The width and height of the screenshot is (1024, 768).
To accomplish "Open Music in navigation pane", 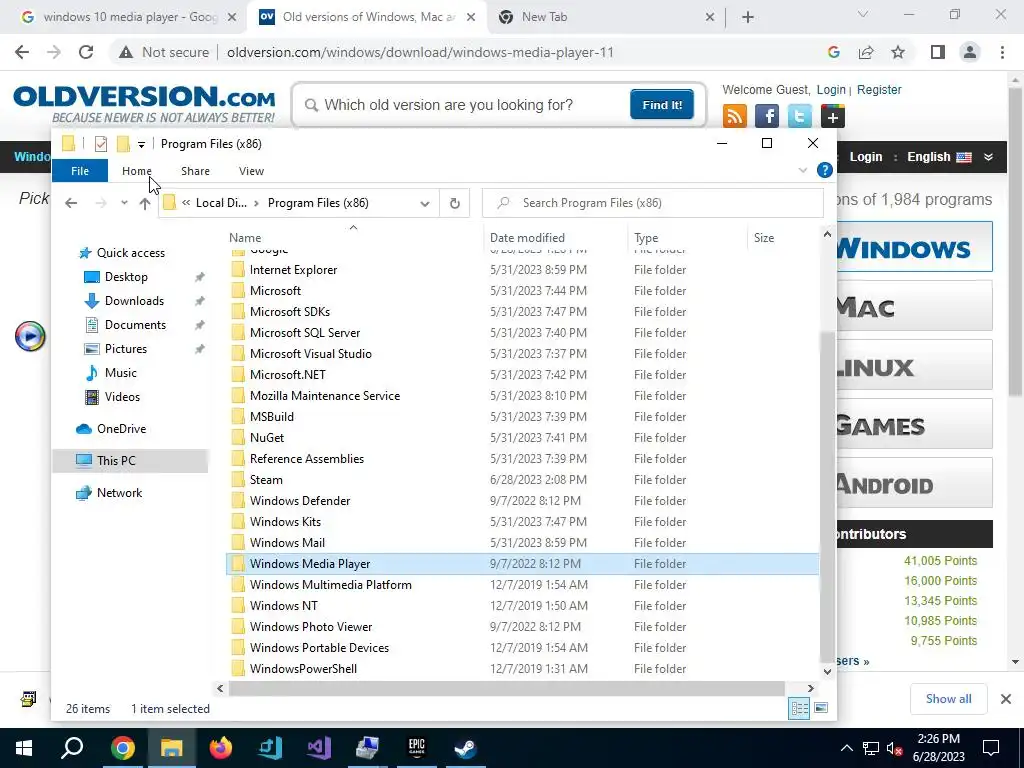I will [121, 373].
